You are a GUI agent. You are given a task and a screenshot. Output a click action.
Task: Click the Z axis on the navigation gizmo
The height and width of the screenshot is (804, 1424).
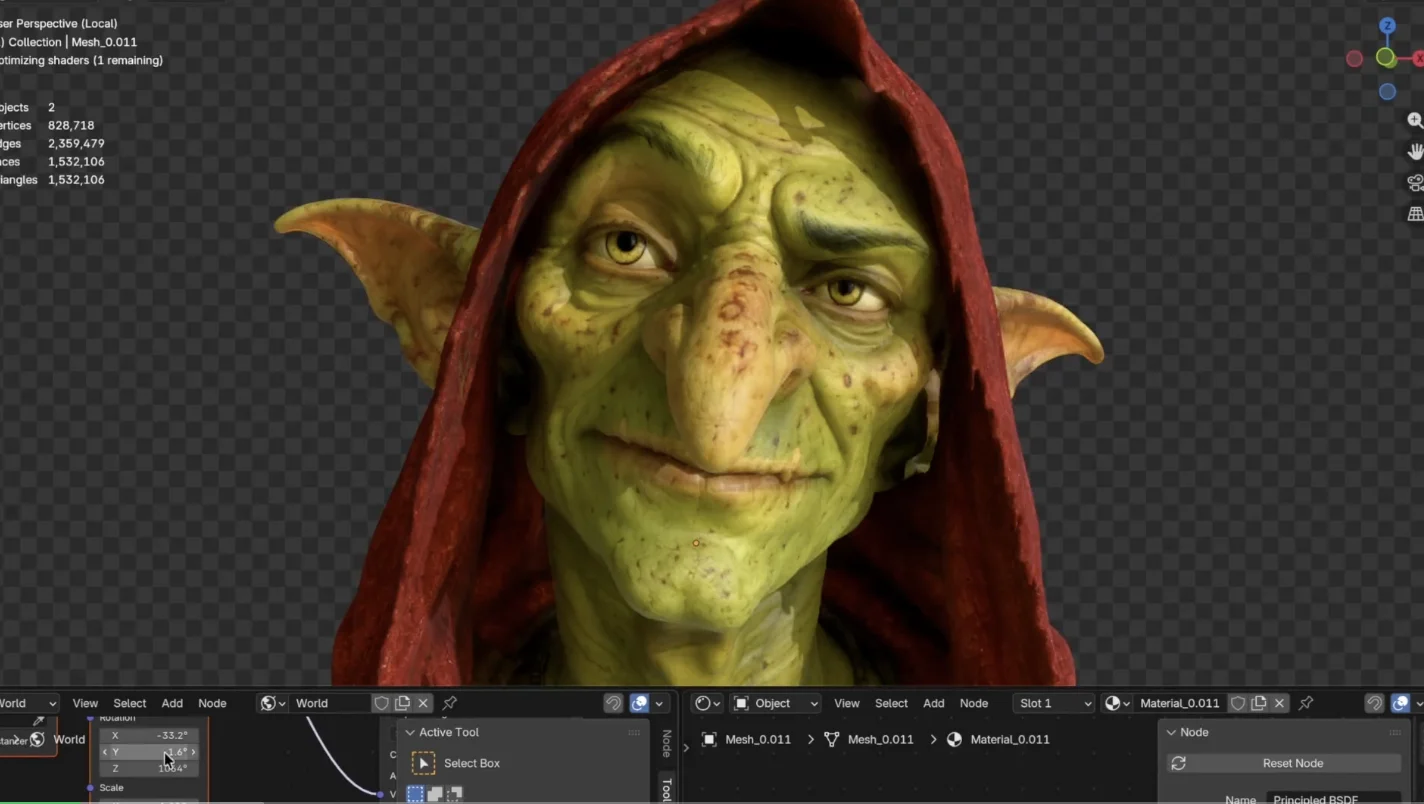(1387, 25)
